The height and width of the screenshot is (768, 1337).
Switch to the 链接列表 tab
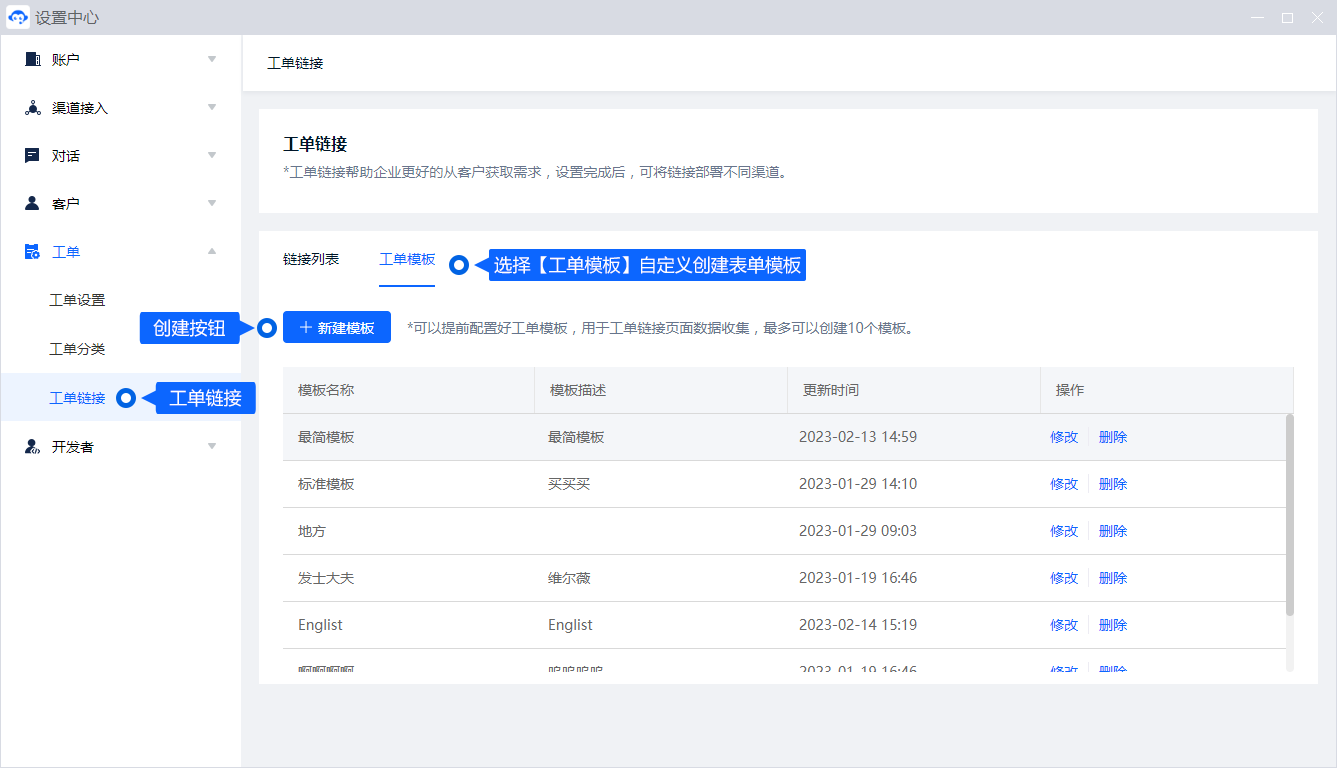click(x=311, y=260)
